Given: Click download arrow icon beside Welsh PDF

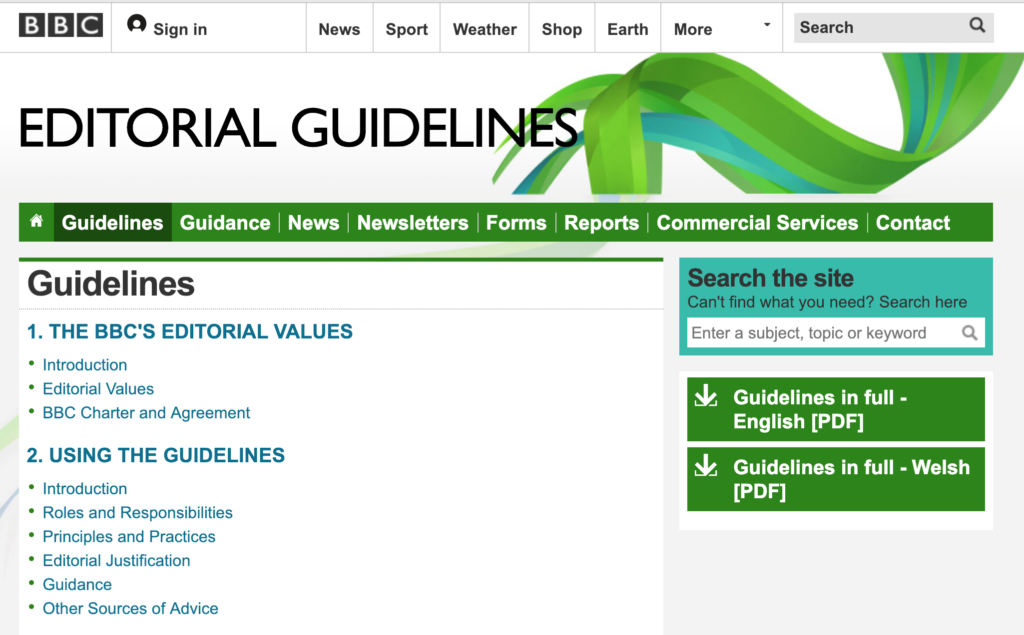Looking at the screenshot, I should pos(706,466).
